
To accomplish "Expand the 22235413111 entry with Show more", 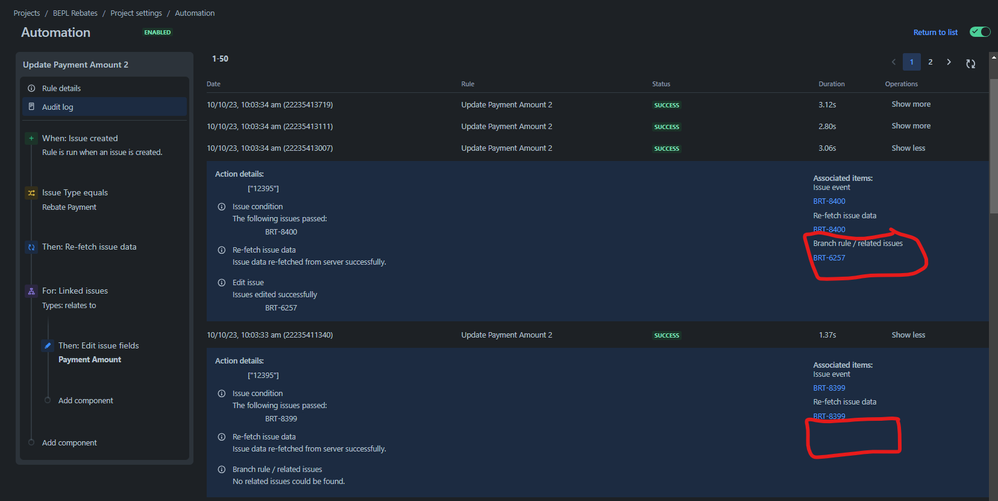I will click(x=911, y=126).
